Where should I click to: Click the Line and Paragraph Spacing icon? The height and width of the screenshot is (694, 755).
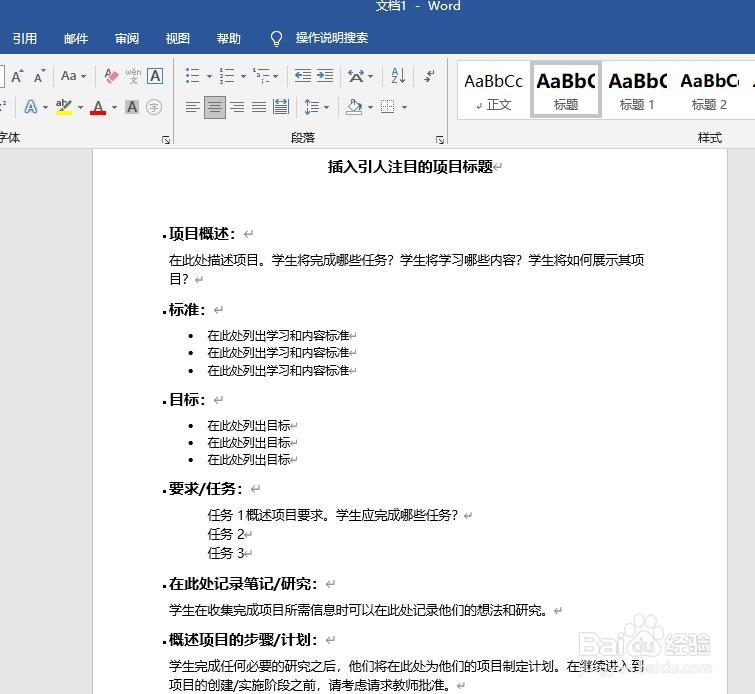(x=312, y=106)
